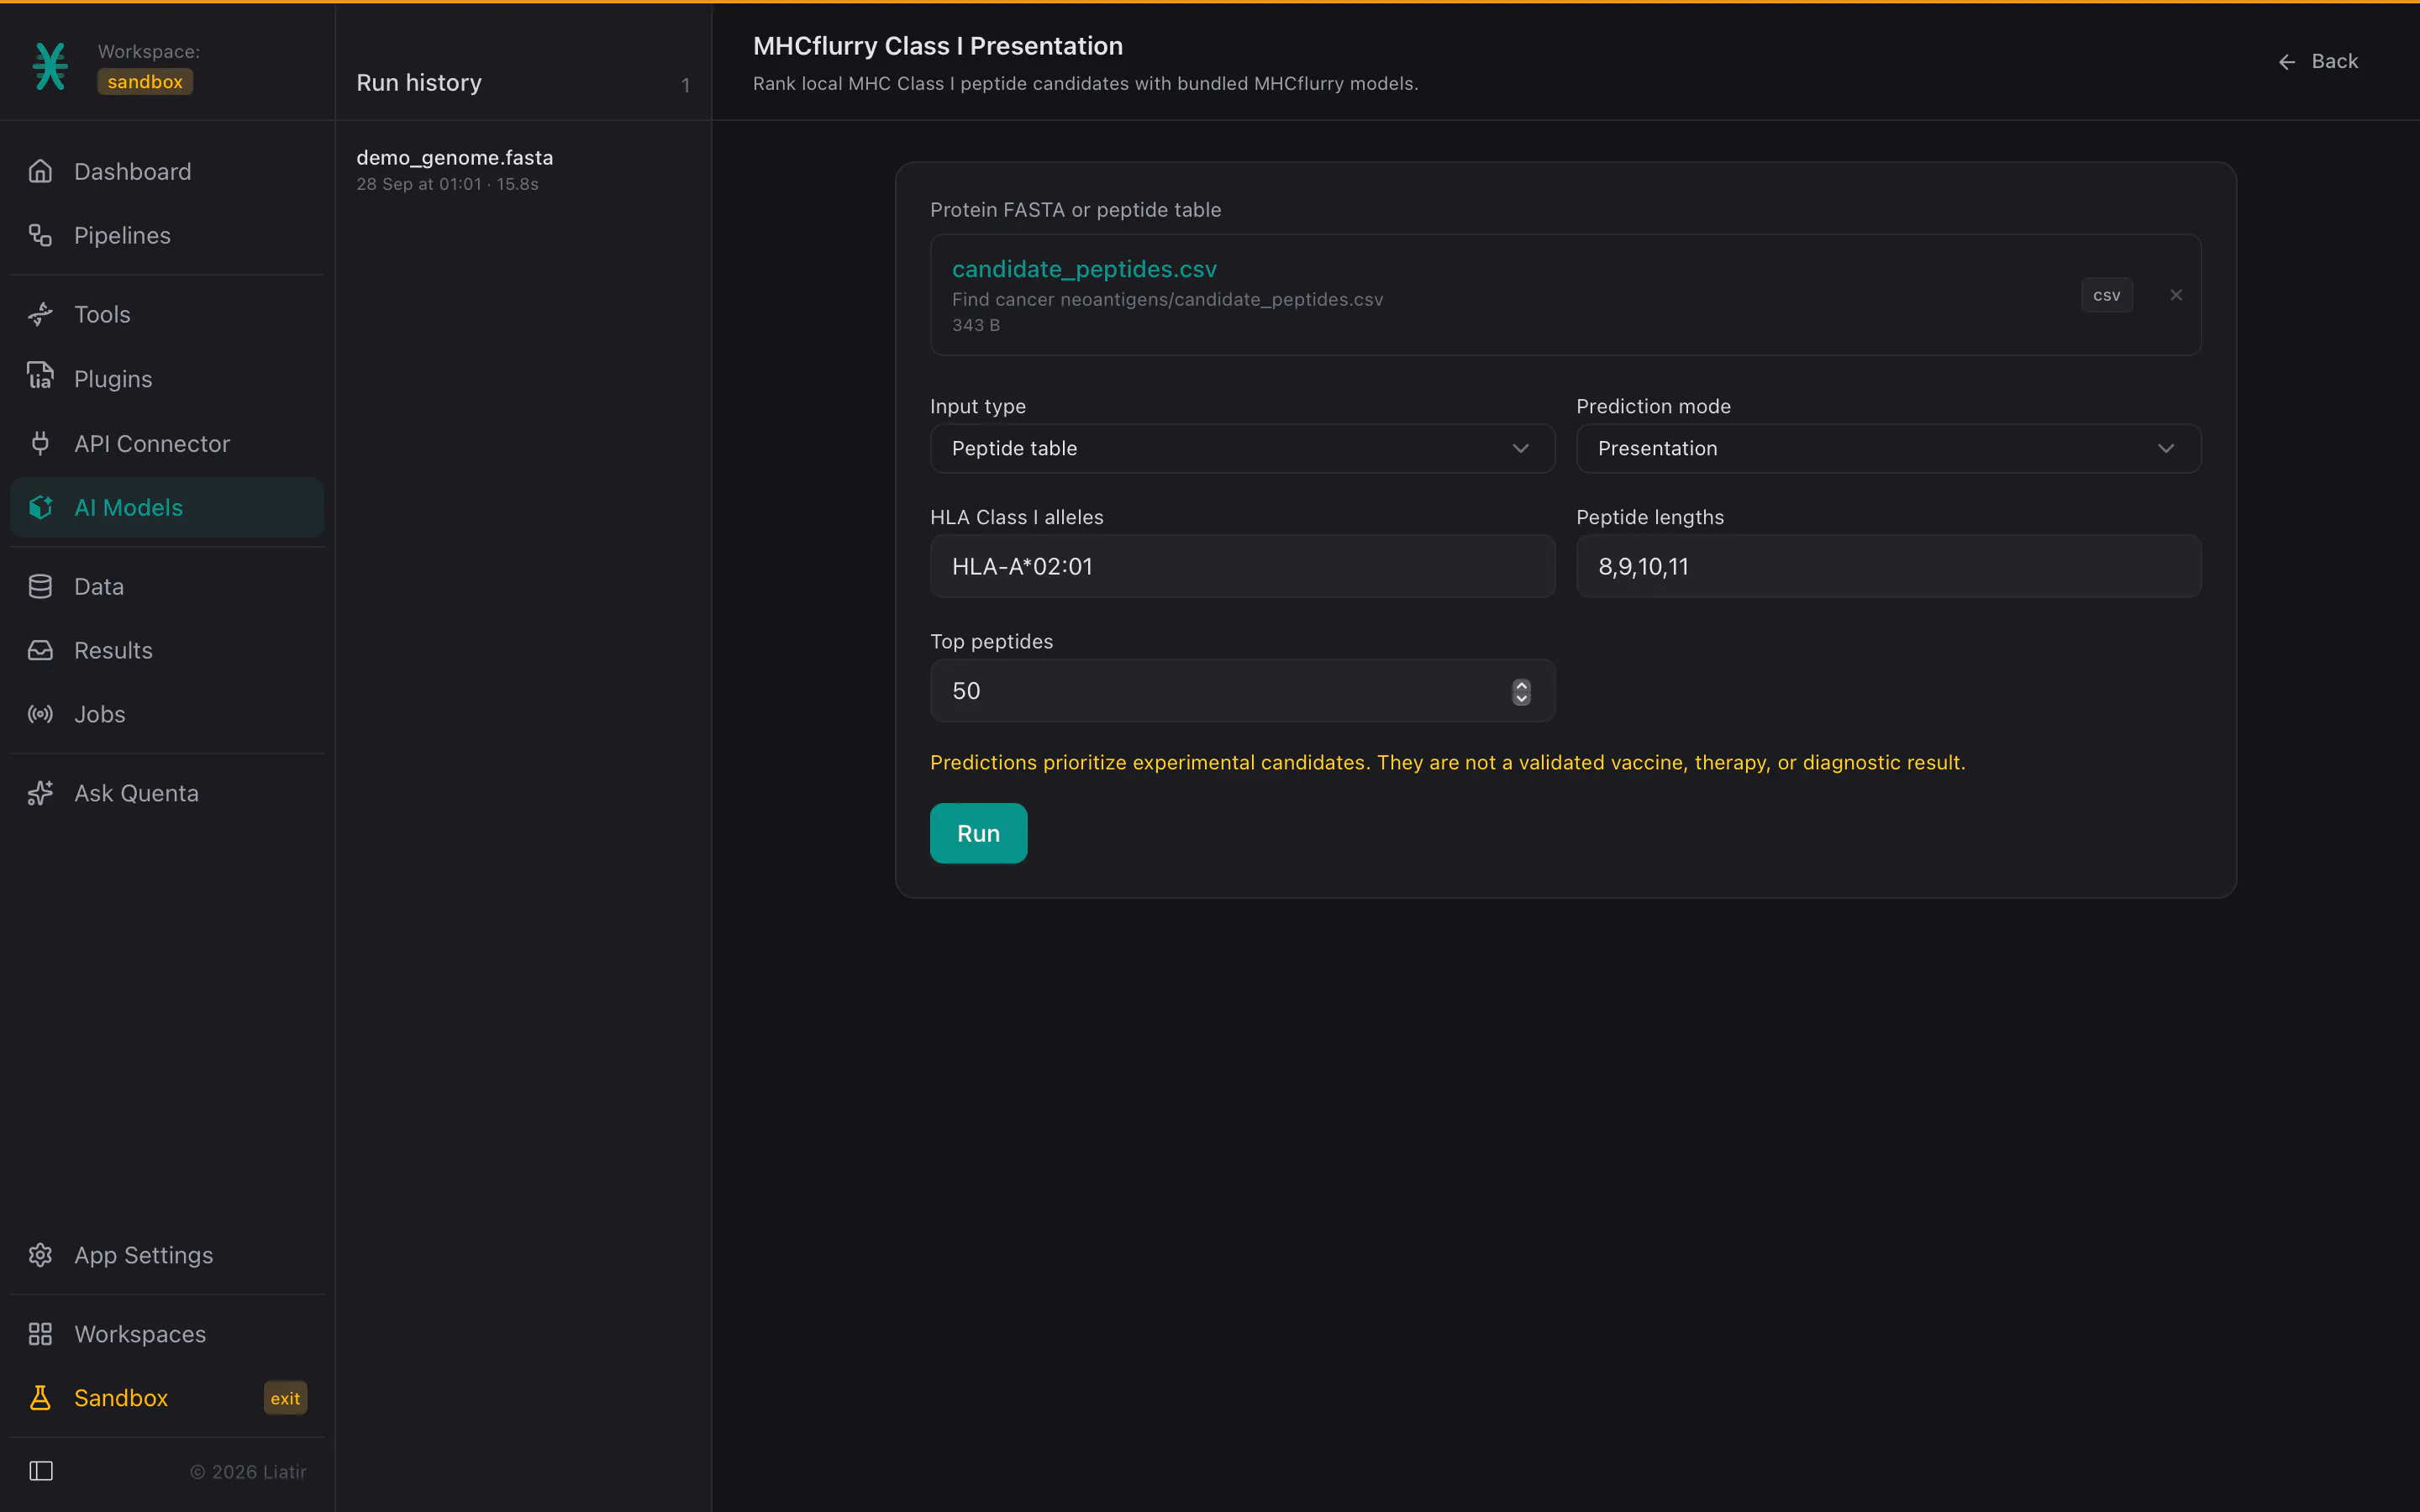This screenshot has height=1512, width=2420.
Task: Select the Tools icon
Action: coord(40,314)
